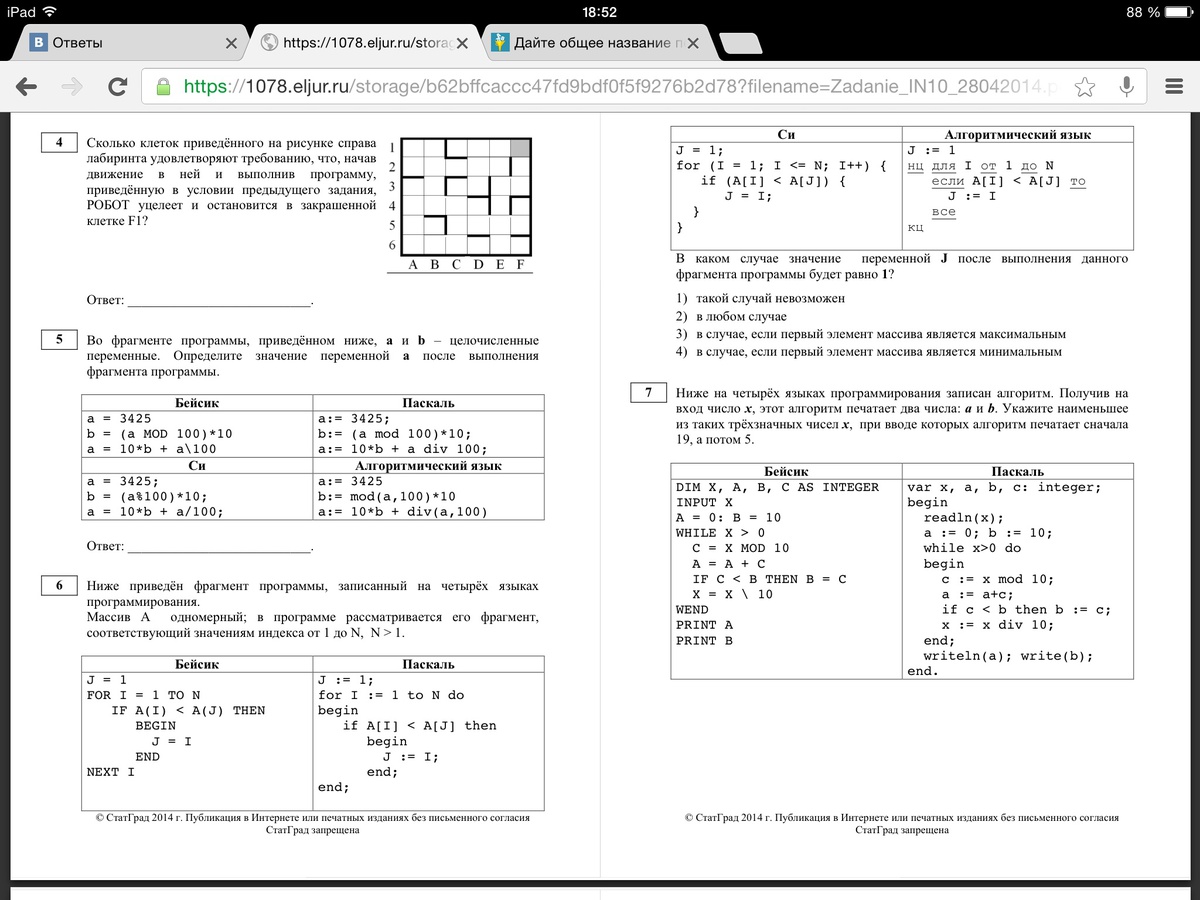Bookmark this page with the star icon
The width and height of the screenshot is (1200, 900).
pos(1085,87)
